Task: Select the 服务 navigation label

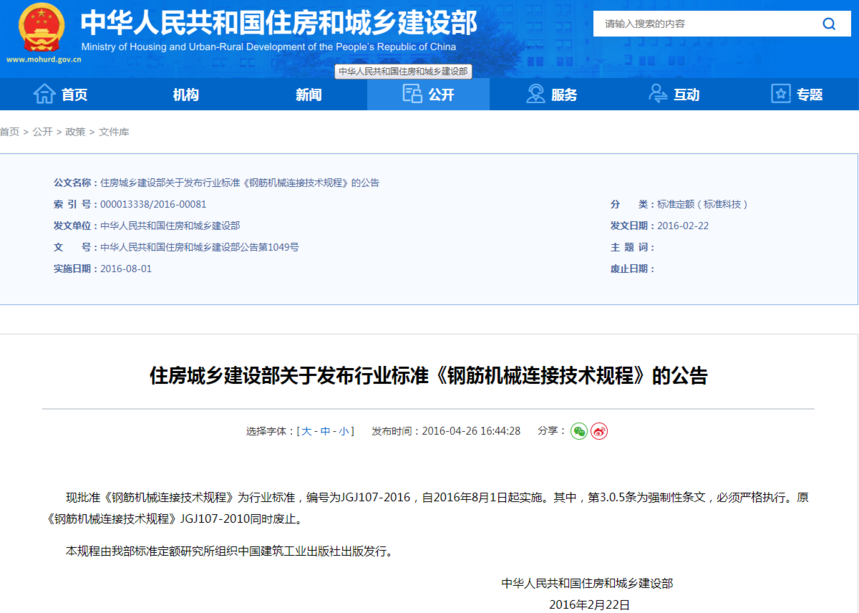Action: [x=564, y=95]
